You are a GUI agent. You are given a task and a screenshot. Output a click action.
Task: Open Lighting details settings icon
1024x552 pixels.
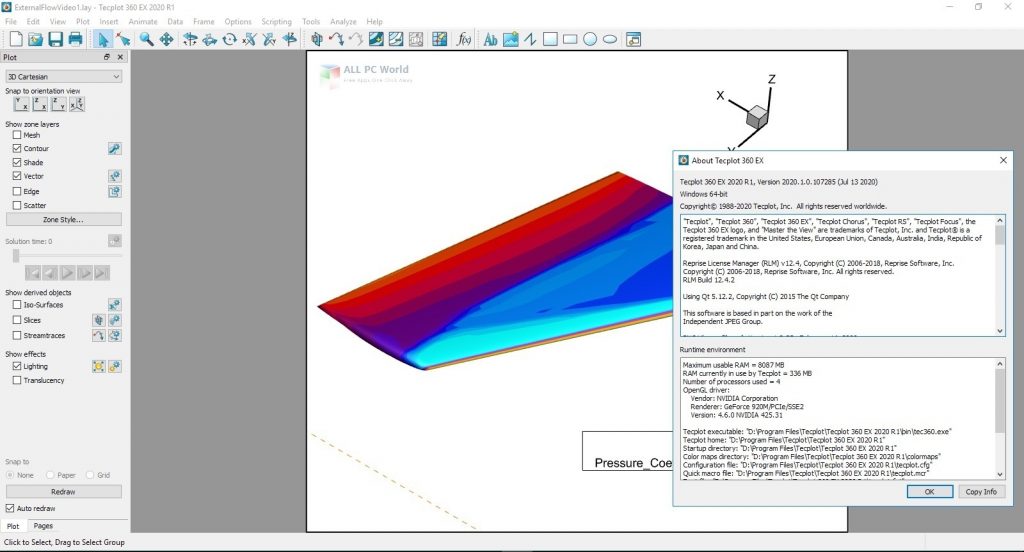(114, 366)
